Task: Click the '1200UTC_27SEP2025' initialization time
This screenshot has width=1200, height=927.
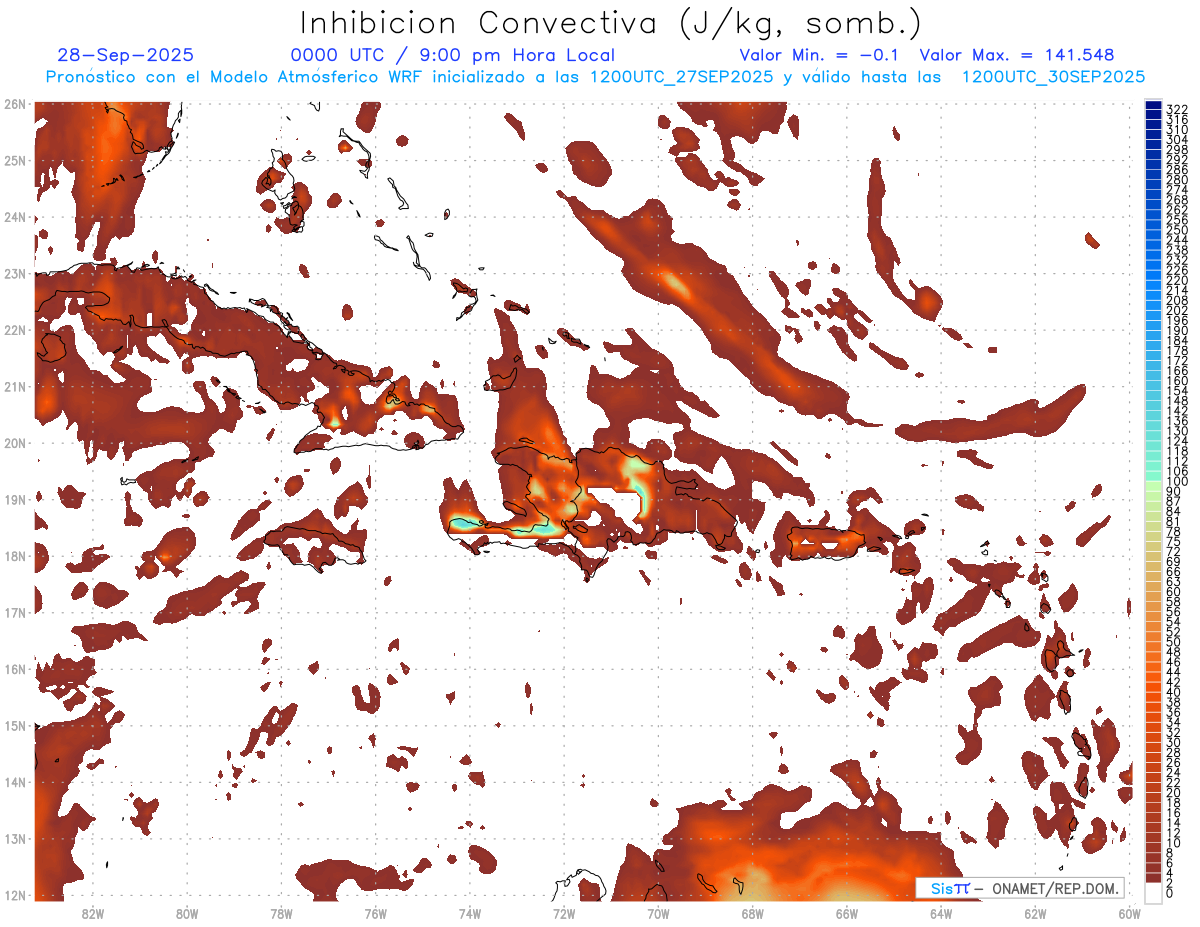Action: tap(680, 77)
